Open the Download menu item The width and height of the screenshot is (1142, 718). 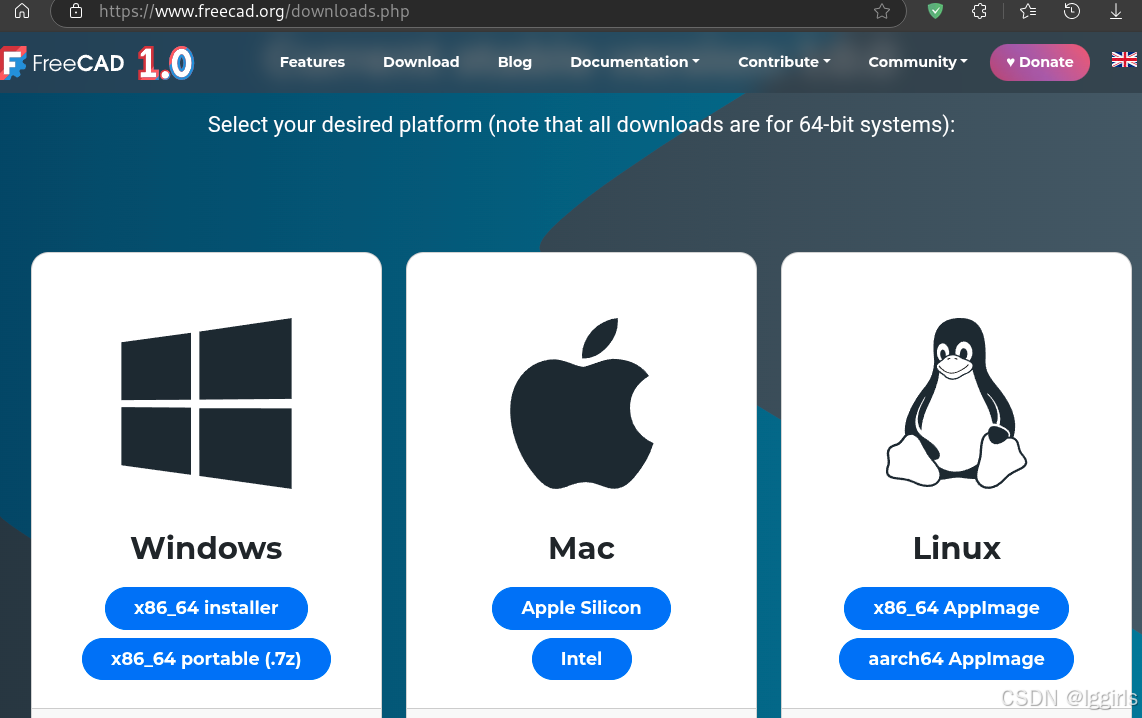coord(421,62)
